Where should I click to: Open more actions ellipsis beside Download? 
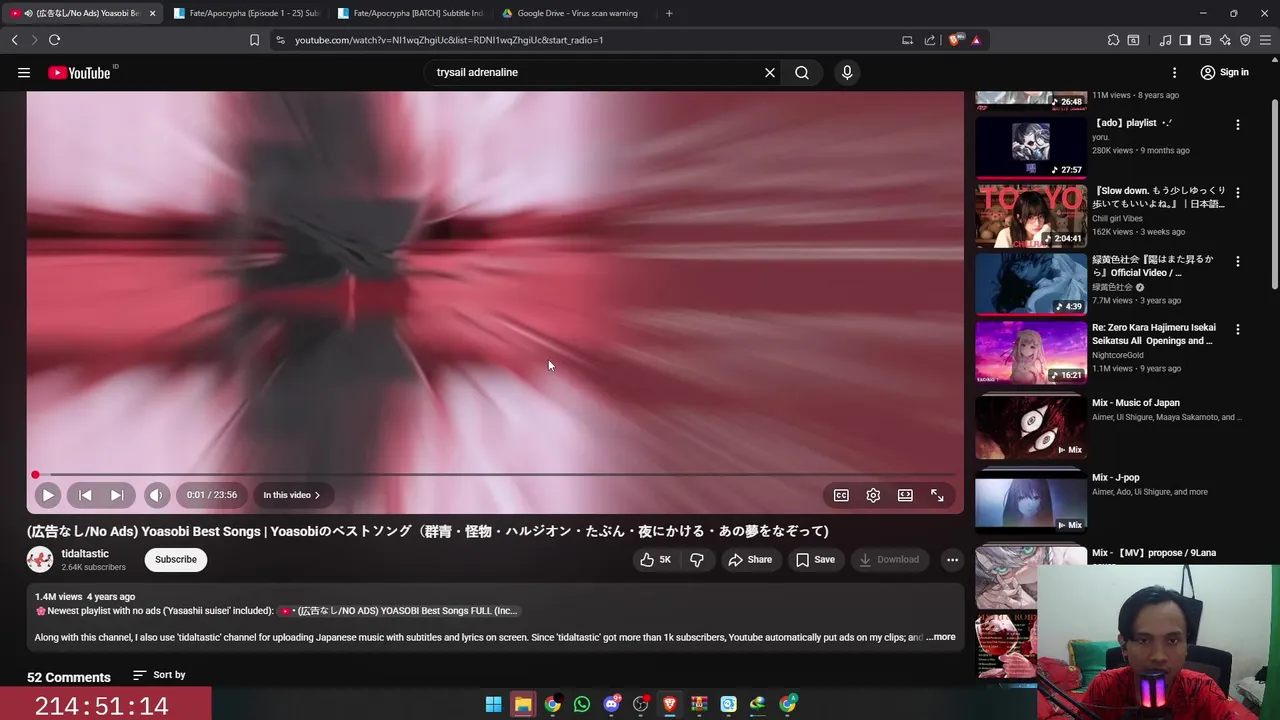pos(952,560)
